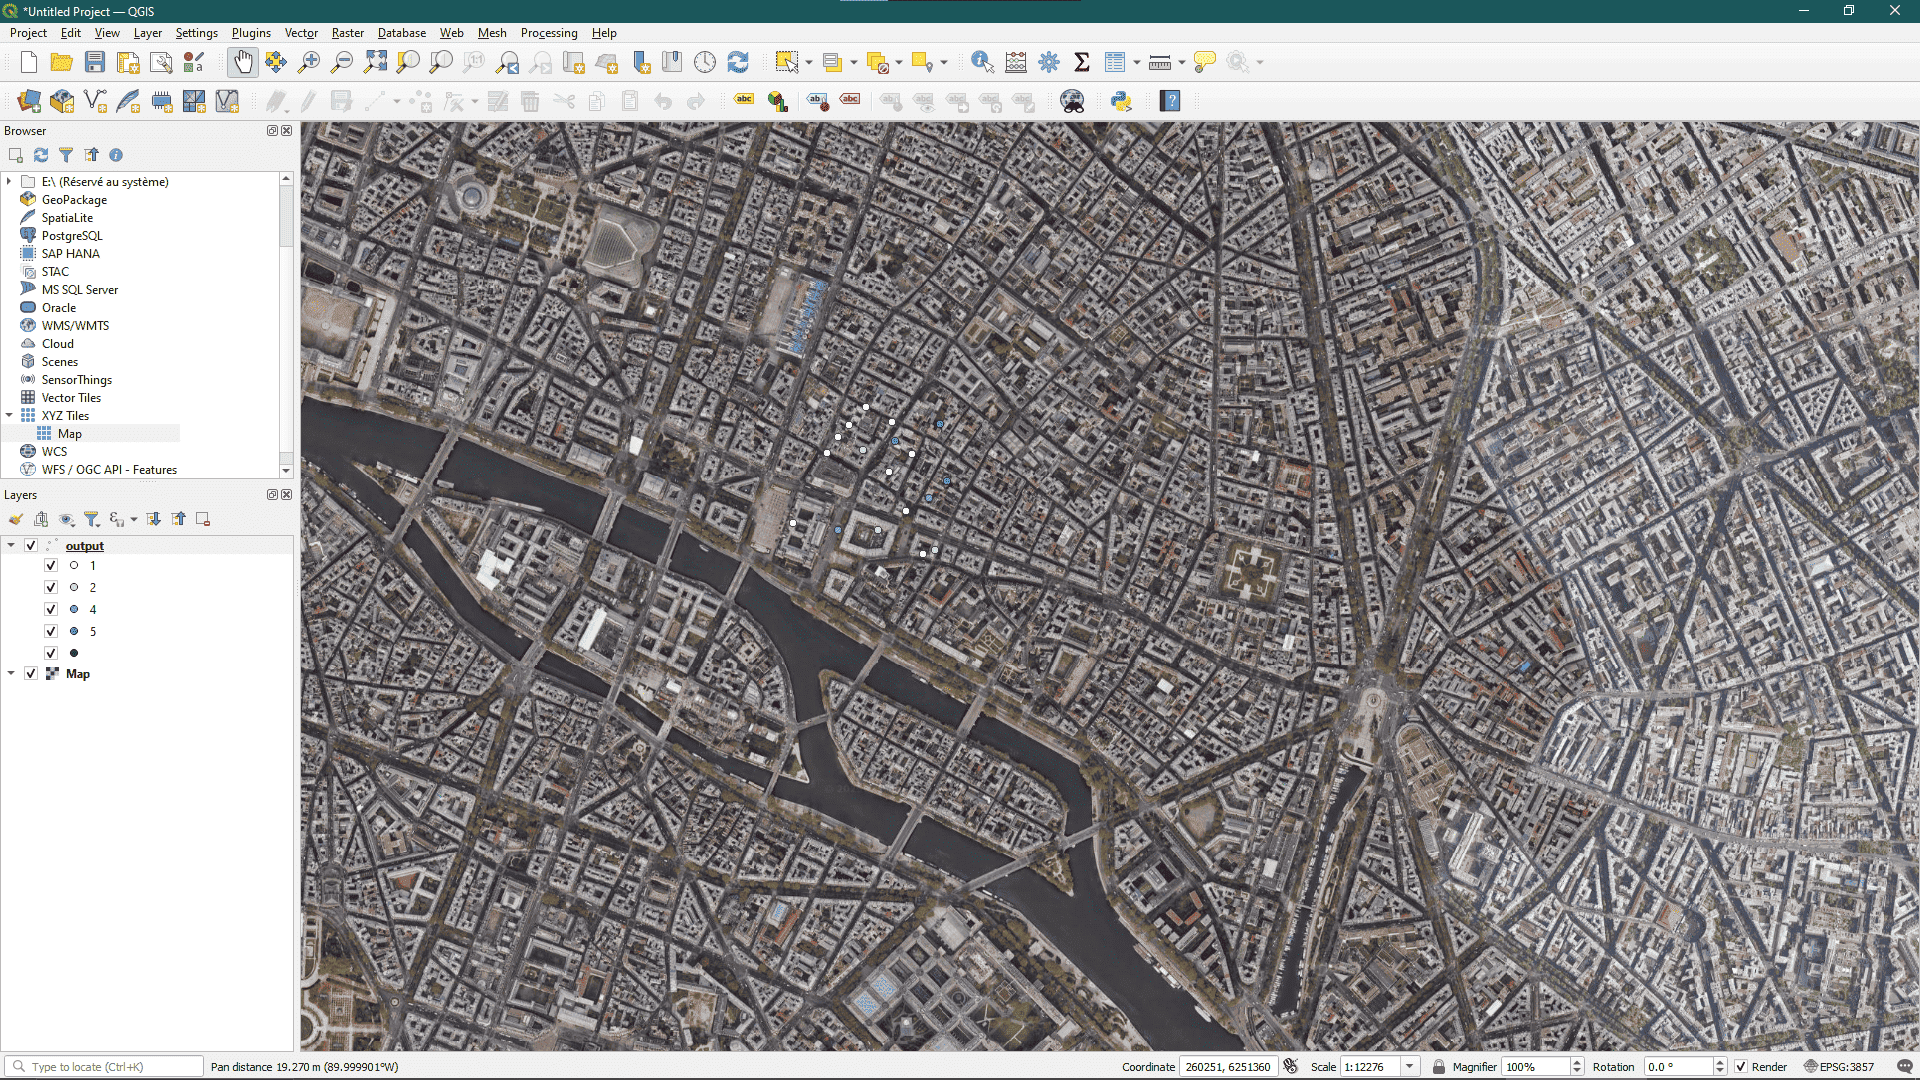Image resolution: width=1920 pixels, height=1080 pixels.
Task: Refresh the Browser panel
Action: coord(41,155)
